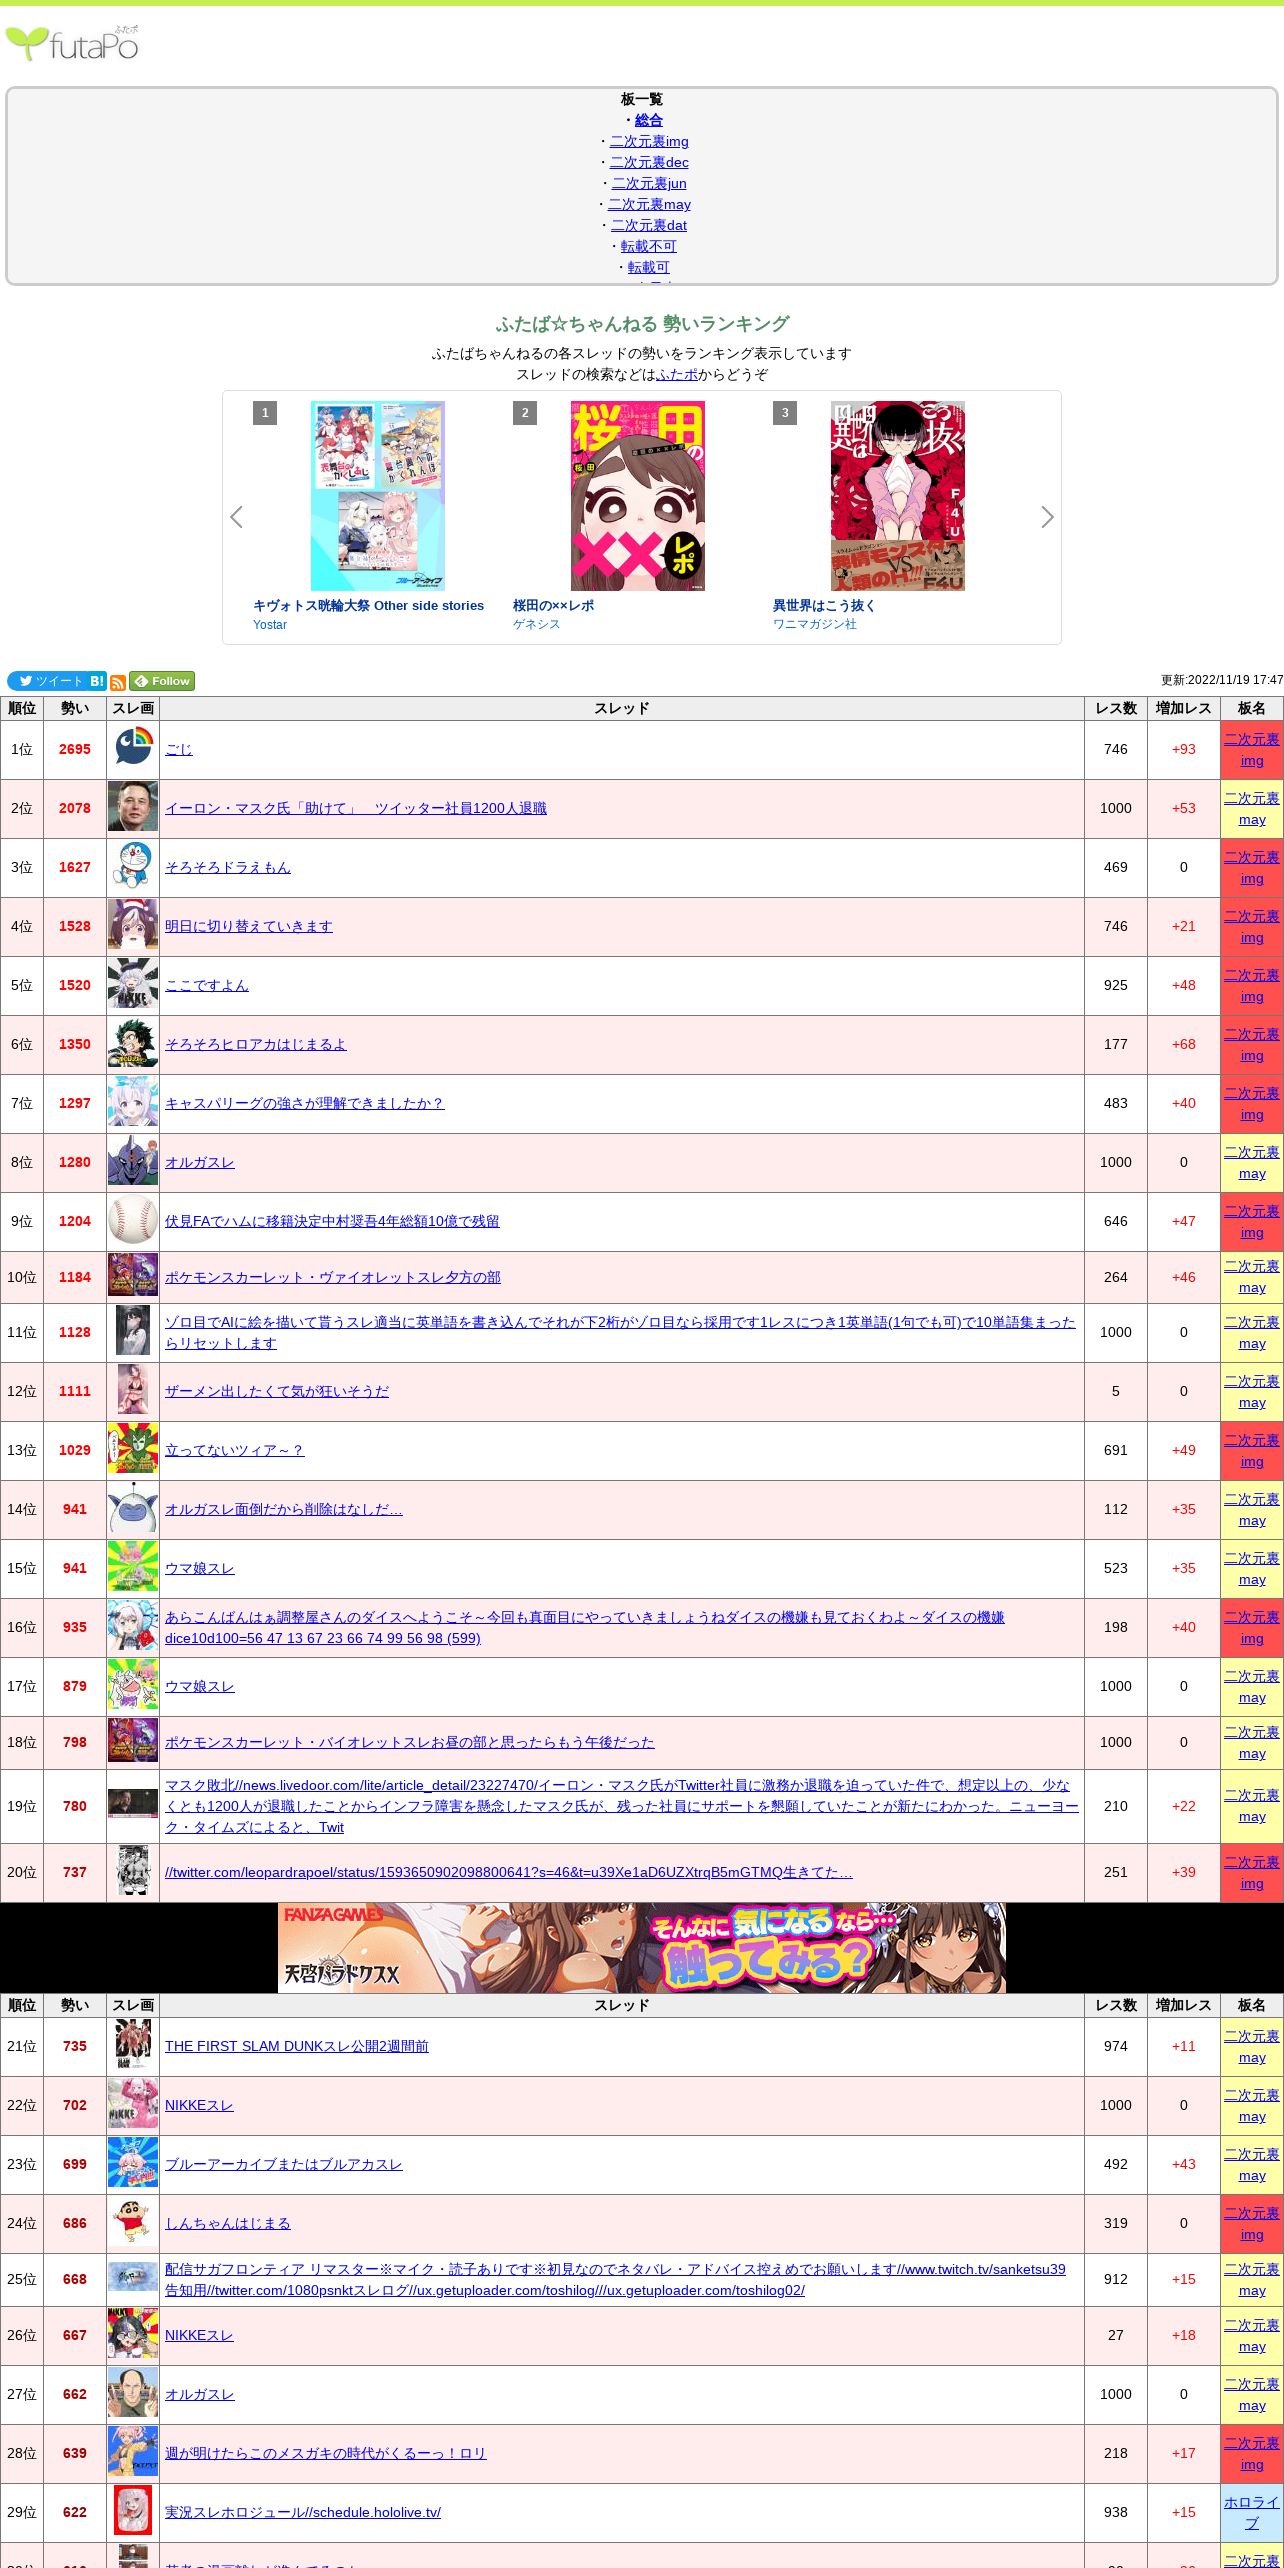Click 二次元裏img board cell in rank 1
This screenshot has height=2568, width=1284.
1251,749
